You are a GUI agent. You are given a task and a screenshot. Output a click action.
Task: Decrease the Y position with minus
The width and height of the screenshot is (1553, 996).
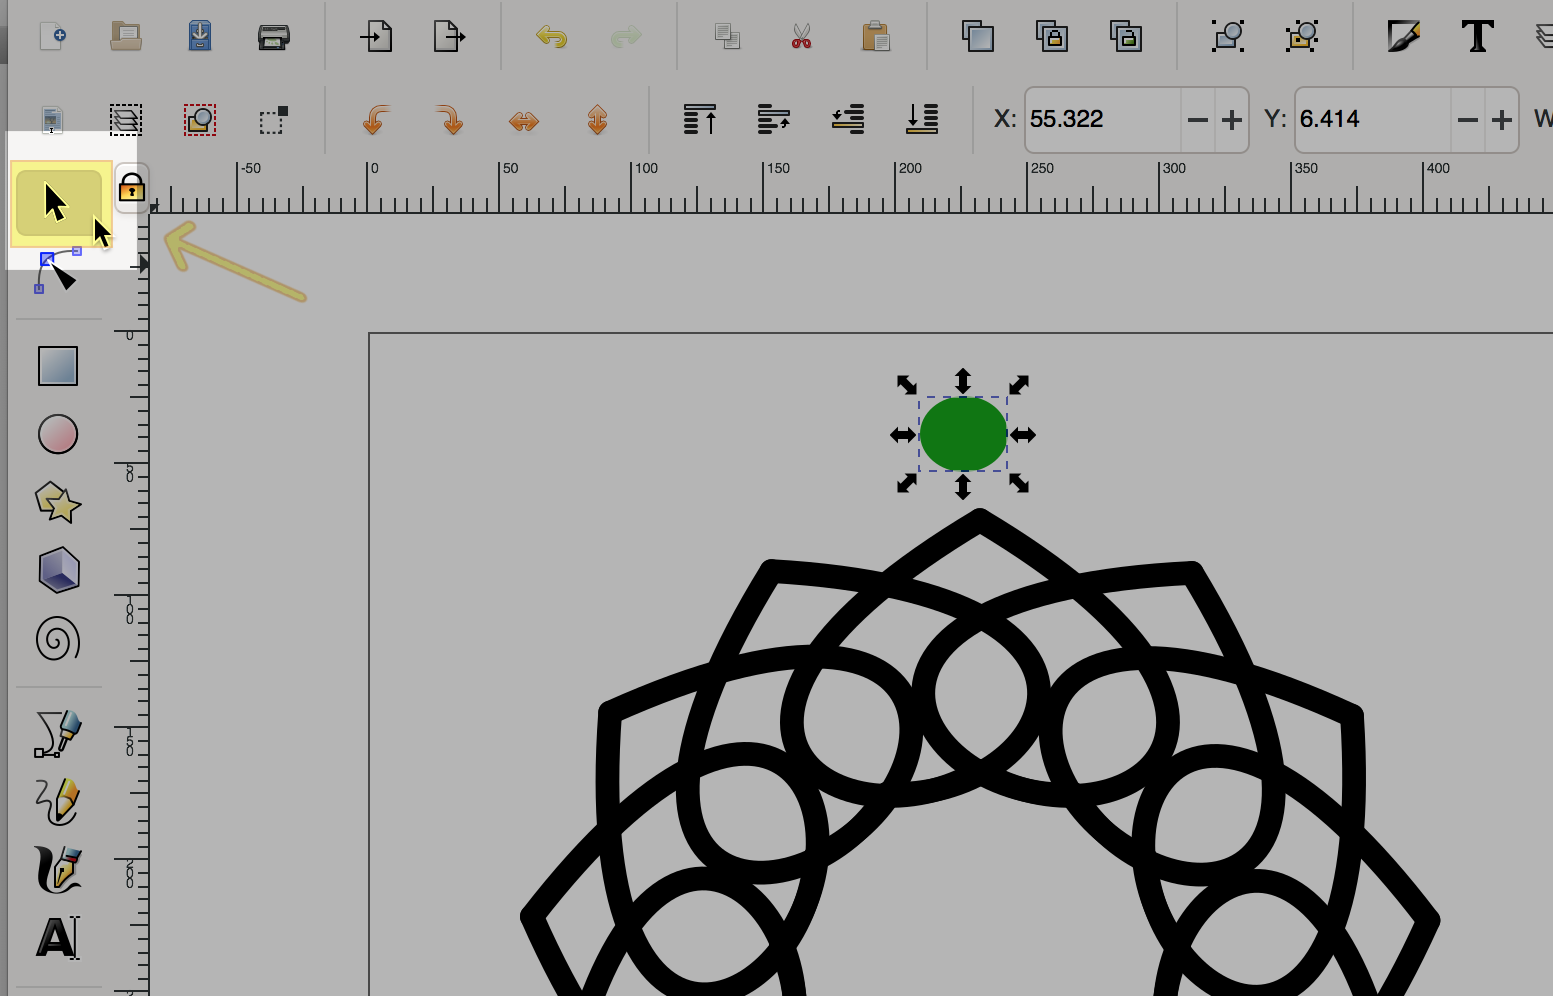point(1467,120)
